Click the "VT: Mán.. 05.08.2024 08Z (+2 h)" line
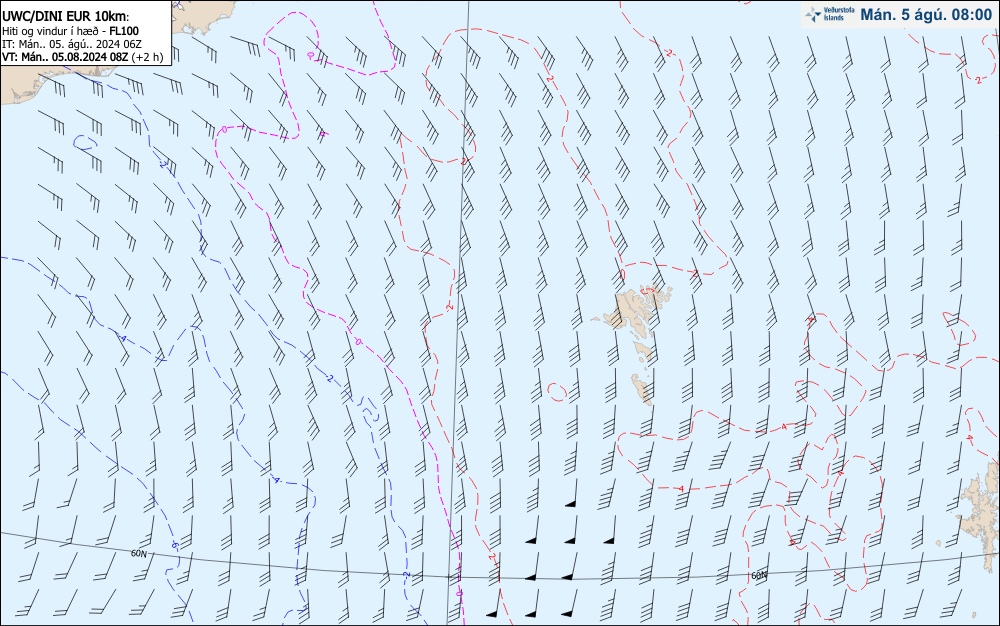Image resolution: width=1000 pixels, height=626 pixels. [82, 57]
